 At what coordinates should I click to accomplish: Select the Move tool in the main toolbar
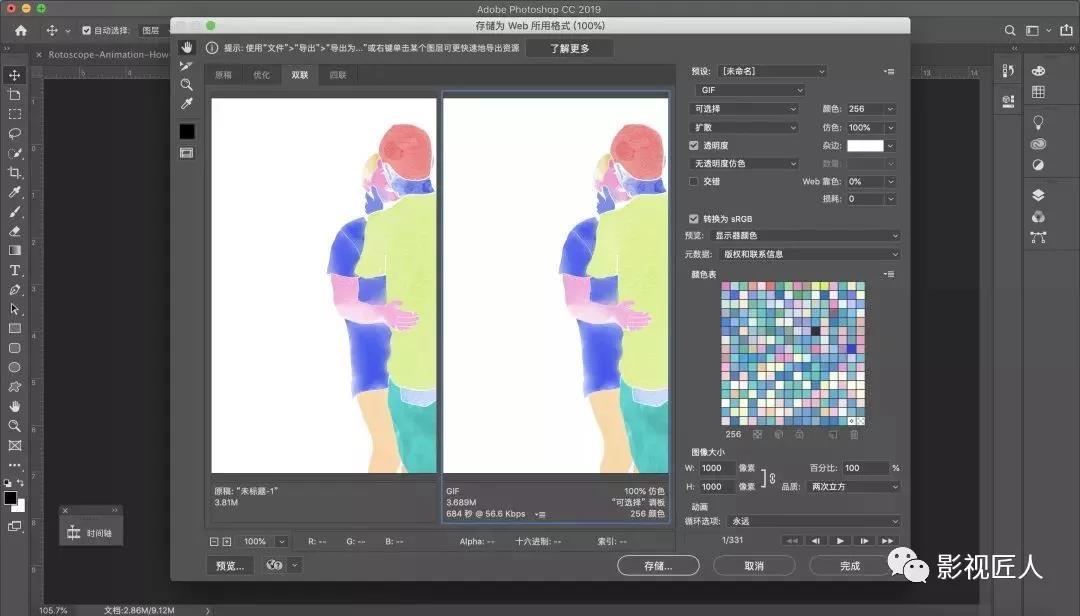(14, 75)
